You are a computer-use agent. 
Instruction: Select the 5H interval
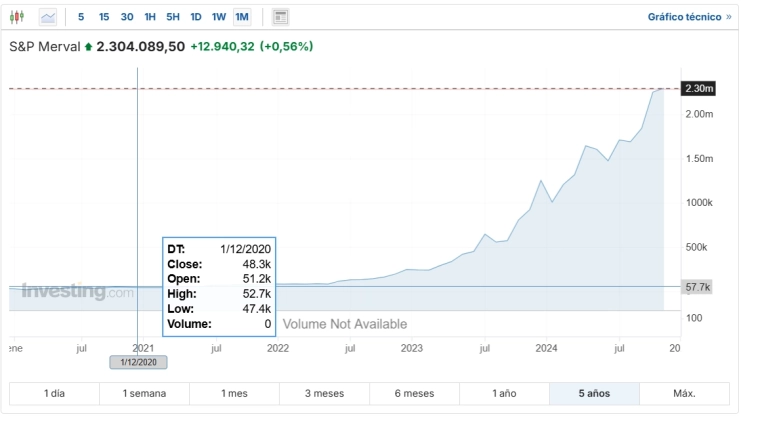173,17
